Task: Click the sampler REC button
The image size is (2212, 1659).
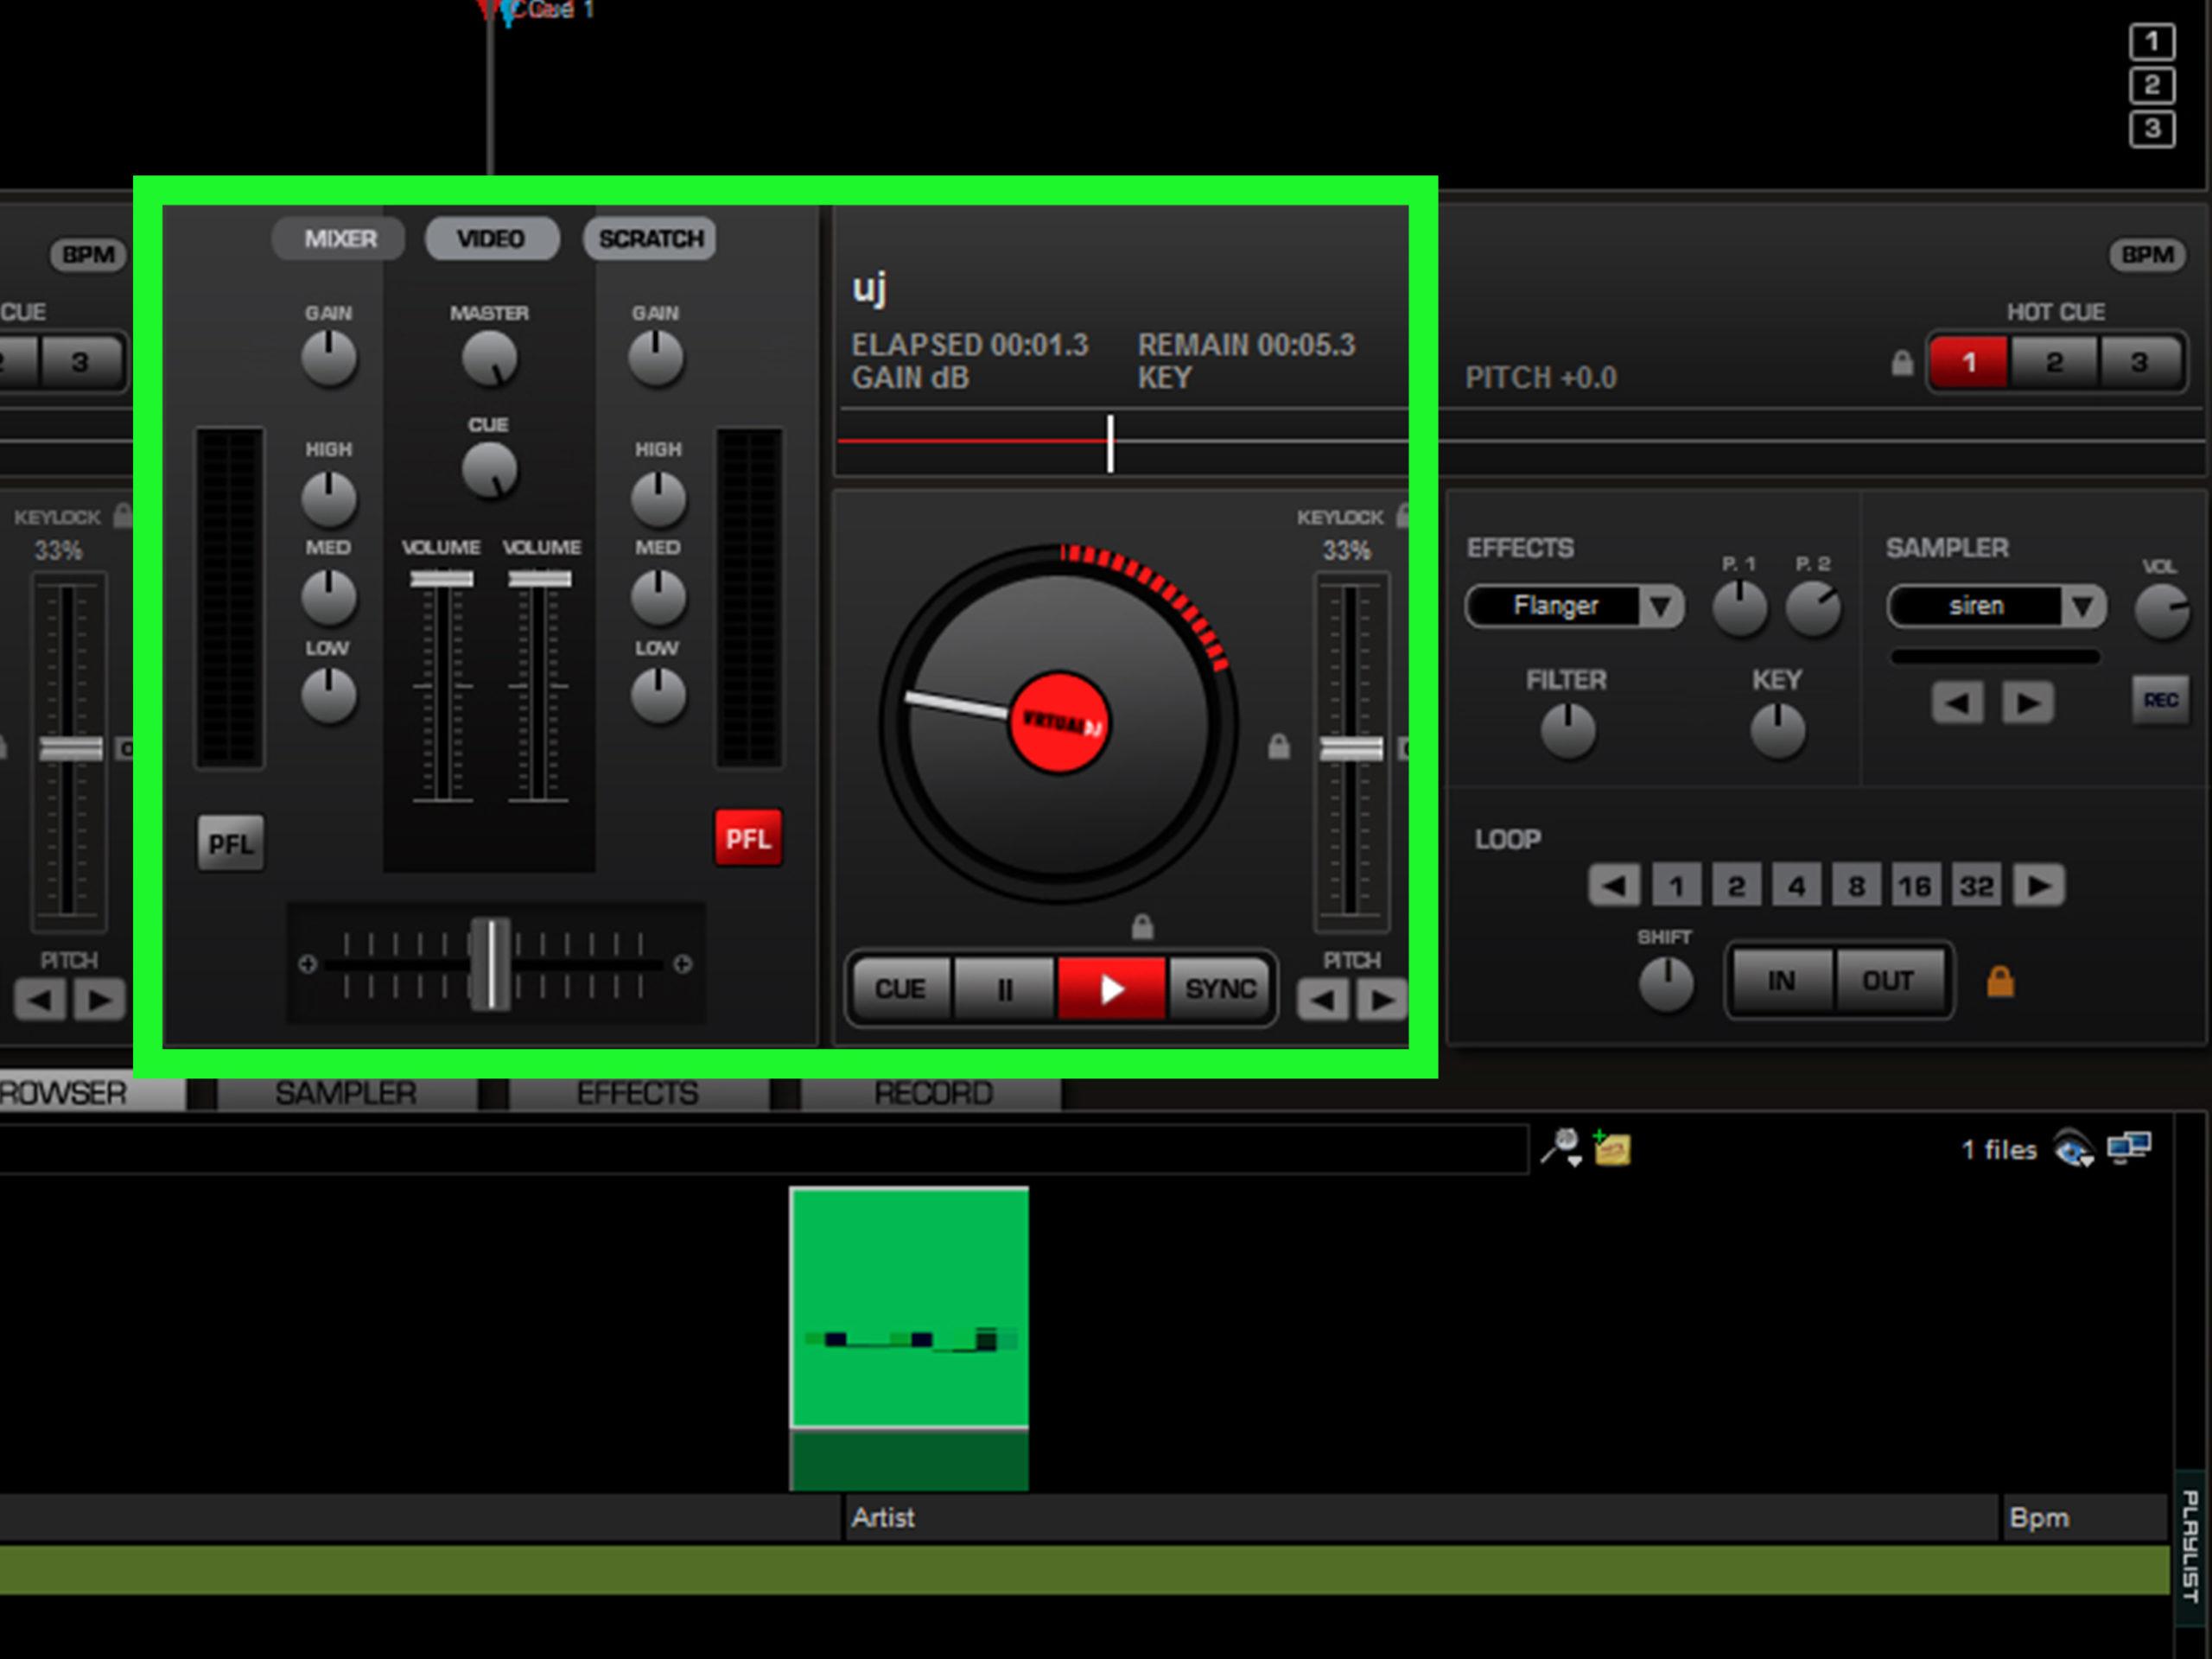Action: (2160, 700)
